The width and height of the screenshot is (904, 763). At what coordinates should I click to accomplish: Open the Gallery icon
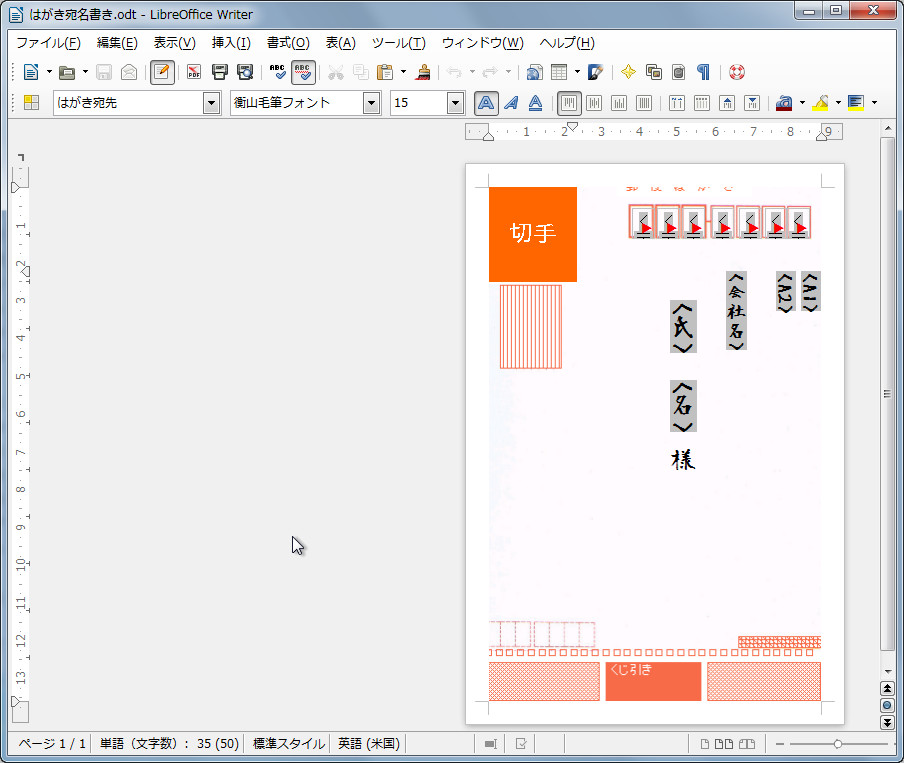coord(654,72)
